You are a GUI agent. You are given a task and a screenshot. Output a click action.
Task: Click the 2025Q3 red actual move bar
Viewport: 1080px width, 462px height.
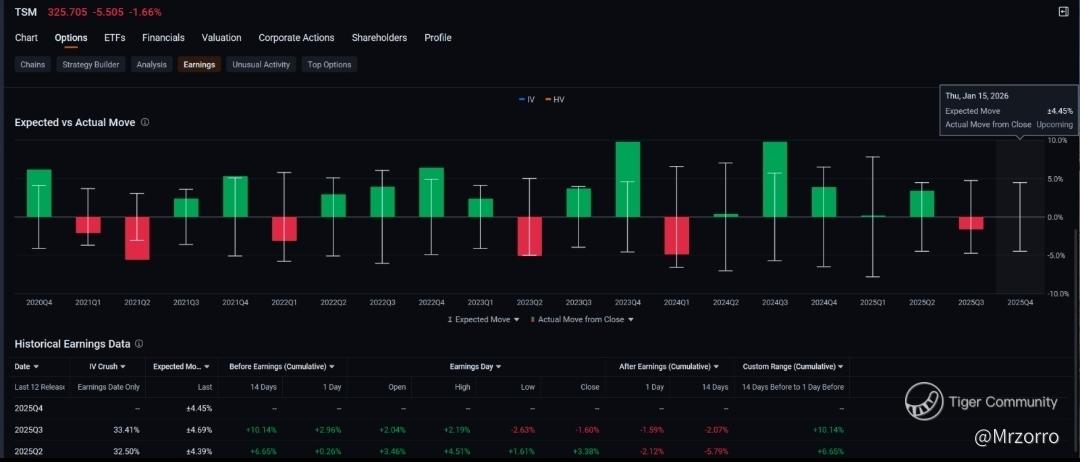coord(970,223)
